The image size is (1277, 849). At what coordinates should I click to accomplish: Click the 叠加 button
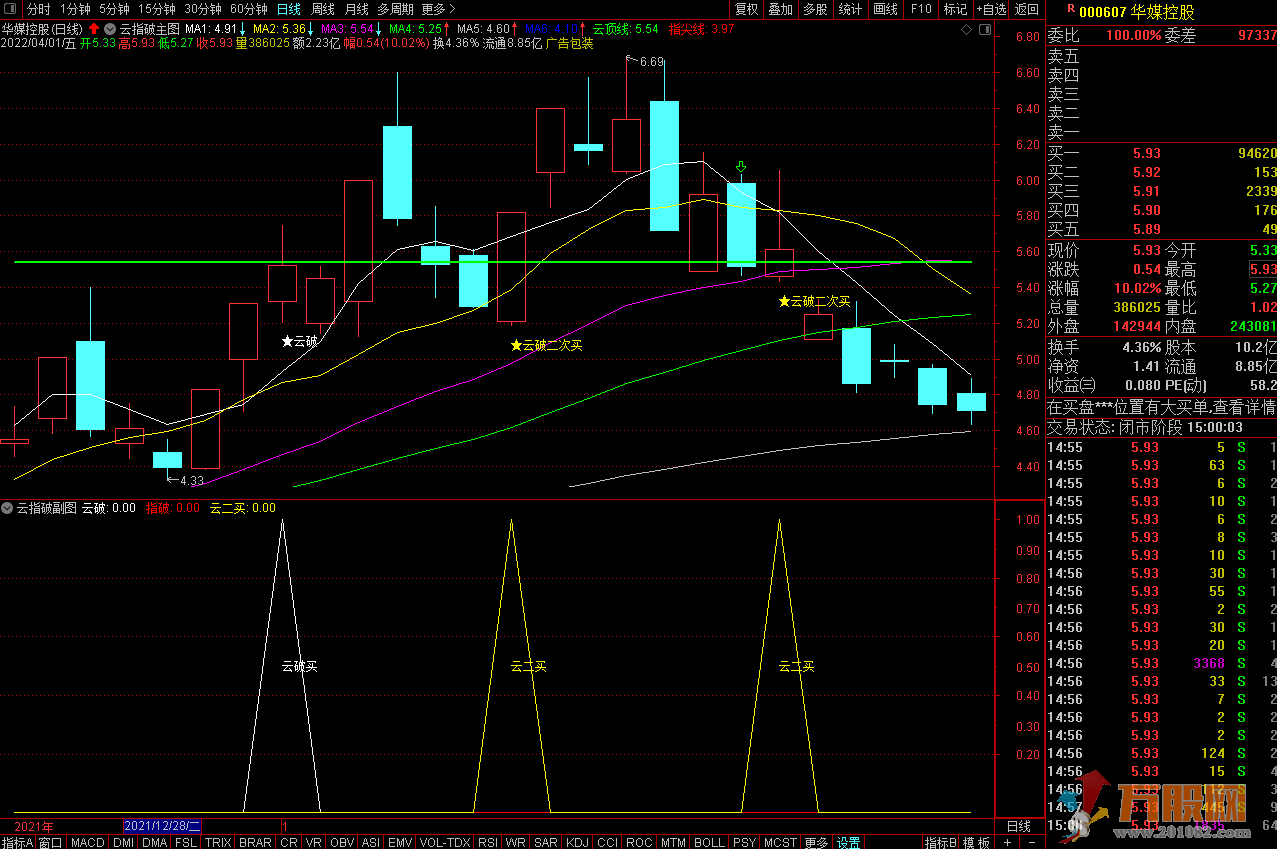point(780,9)
